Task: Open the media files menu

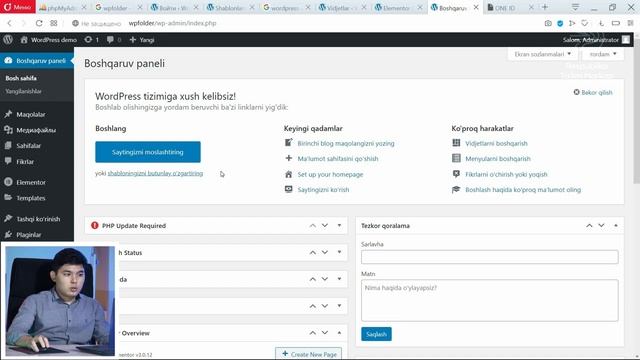Action: pos(37,130)
